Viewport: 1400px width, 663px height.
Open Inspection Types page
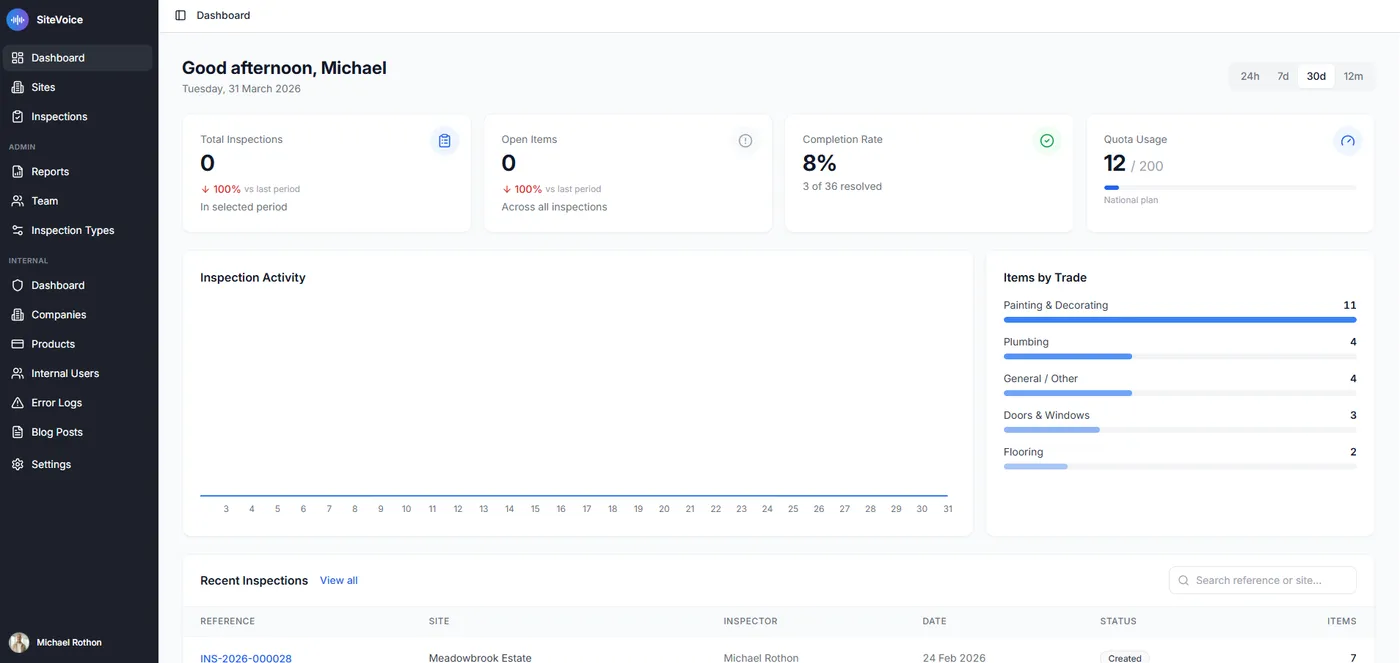pos(78,230)
